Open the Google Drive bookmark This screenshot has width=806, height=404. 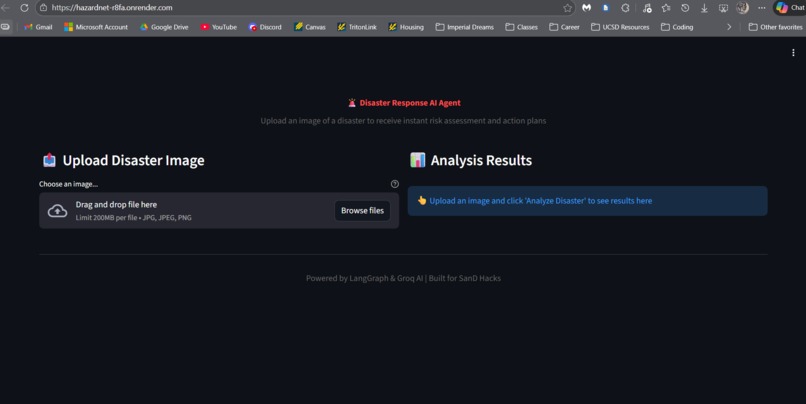point(164,27)
